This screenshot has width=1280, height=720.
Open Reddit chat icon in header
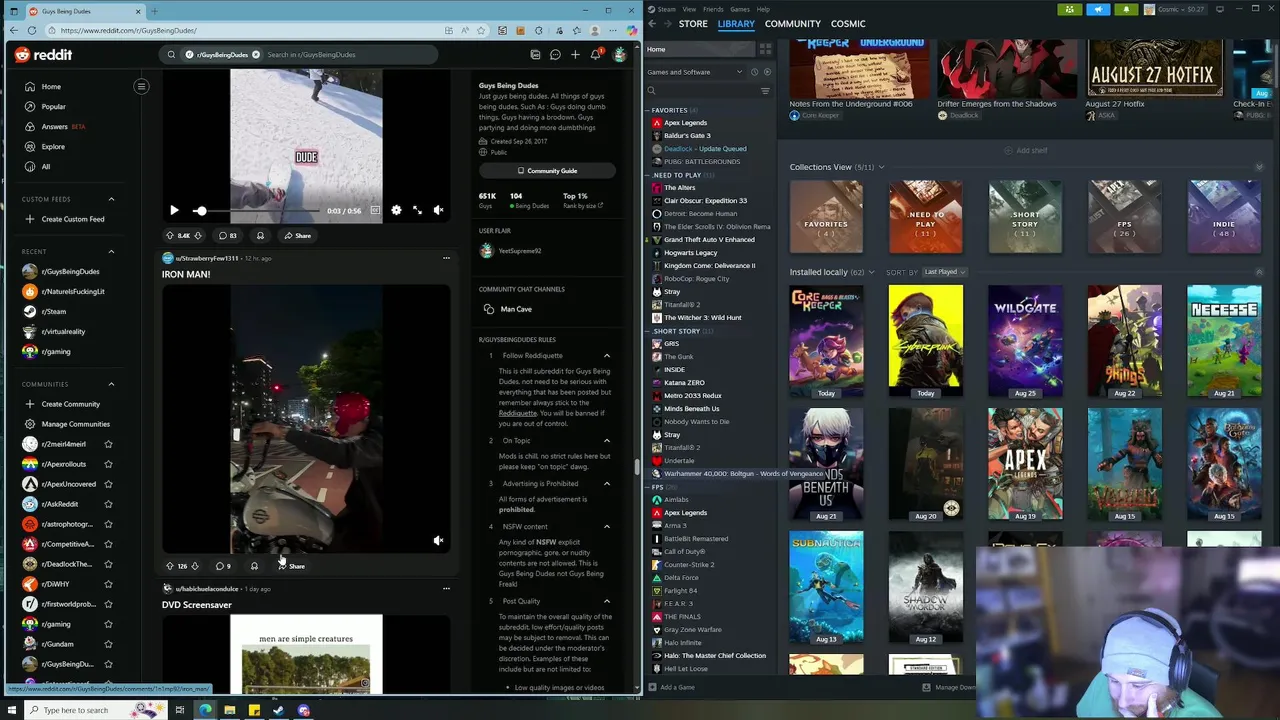(x=555, y=55)
